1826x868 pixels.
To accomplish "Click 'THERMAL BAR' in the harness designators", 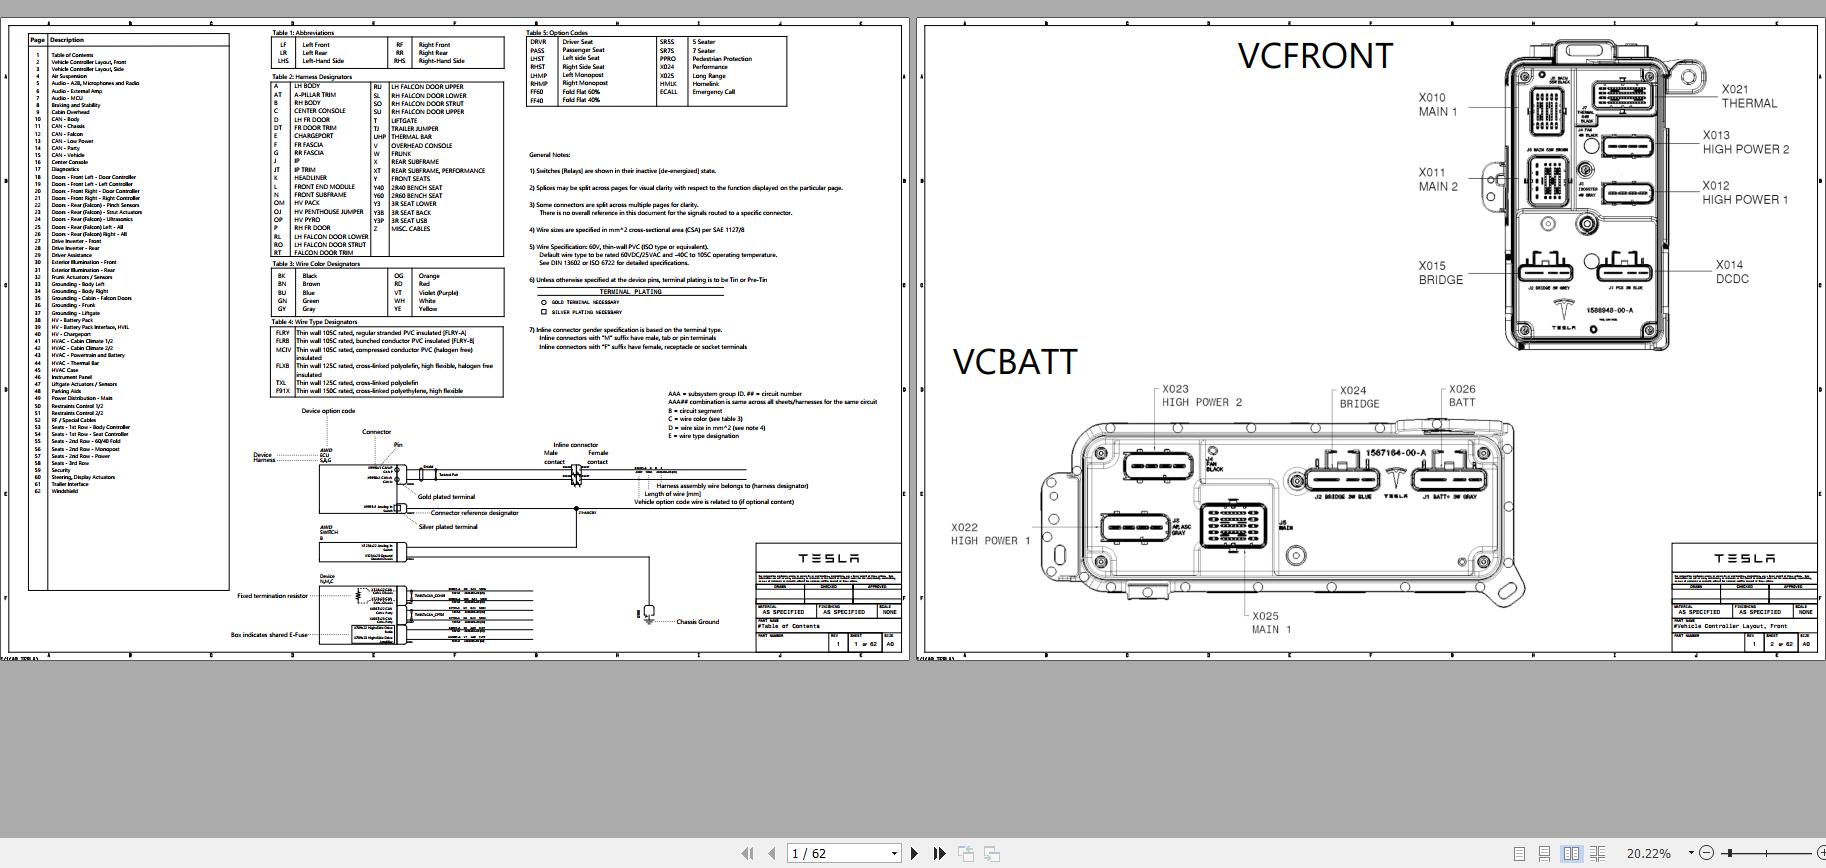I will click(411, 137).
